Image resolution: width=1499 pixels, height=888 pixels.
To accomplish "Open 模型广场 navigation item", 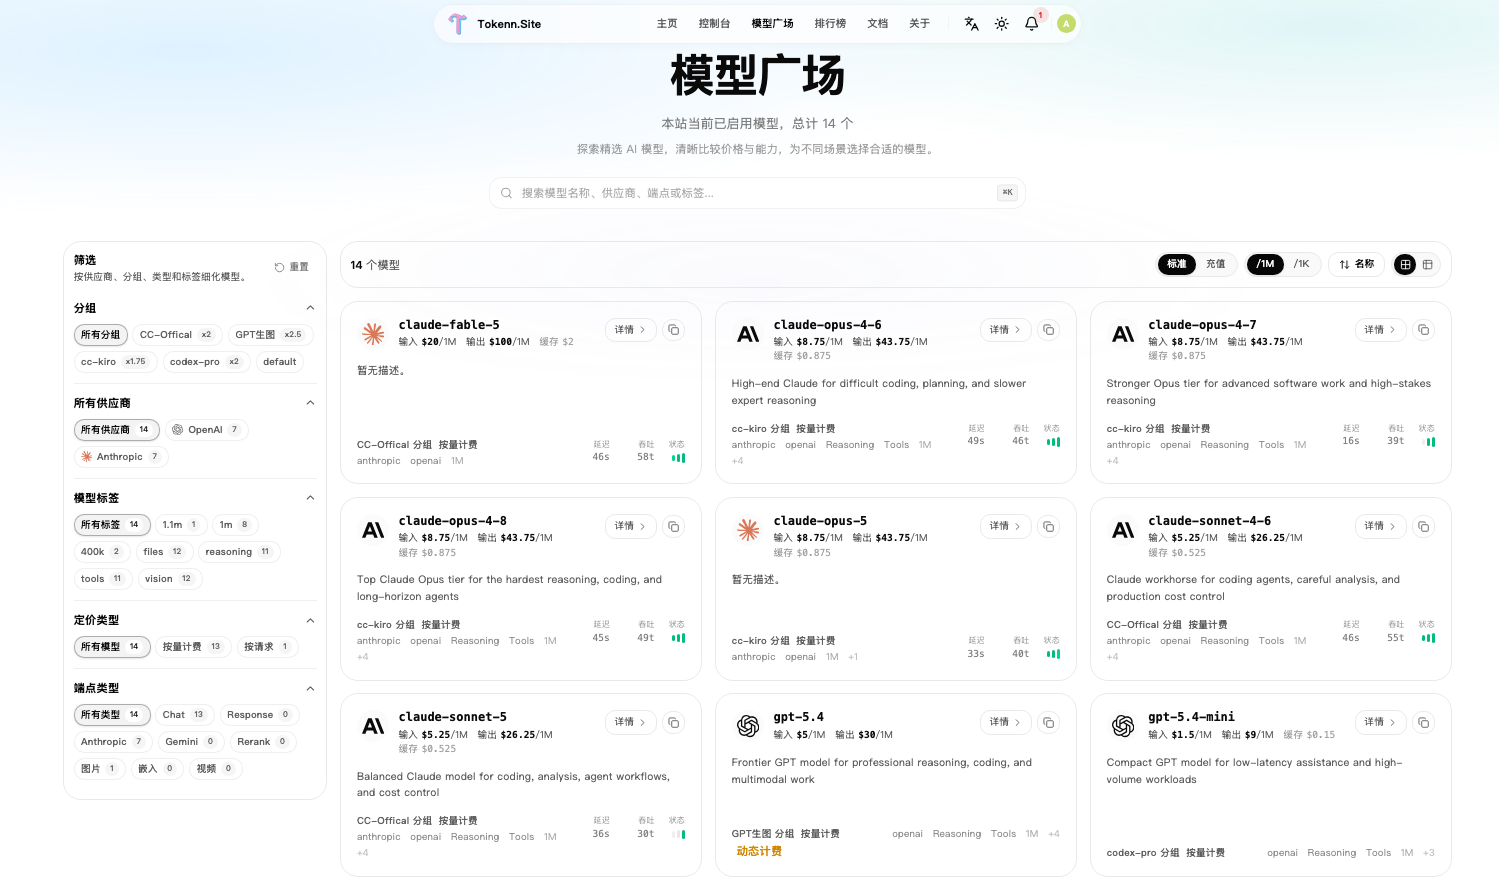I will point(772,24).
